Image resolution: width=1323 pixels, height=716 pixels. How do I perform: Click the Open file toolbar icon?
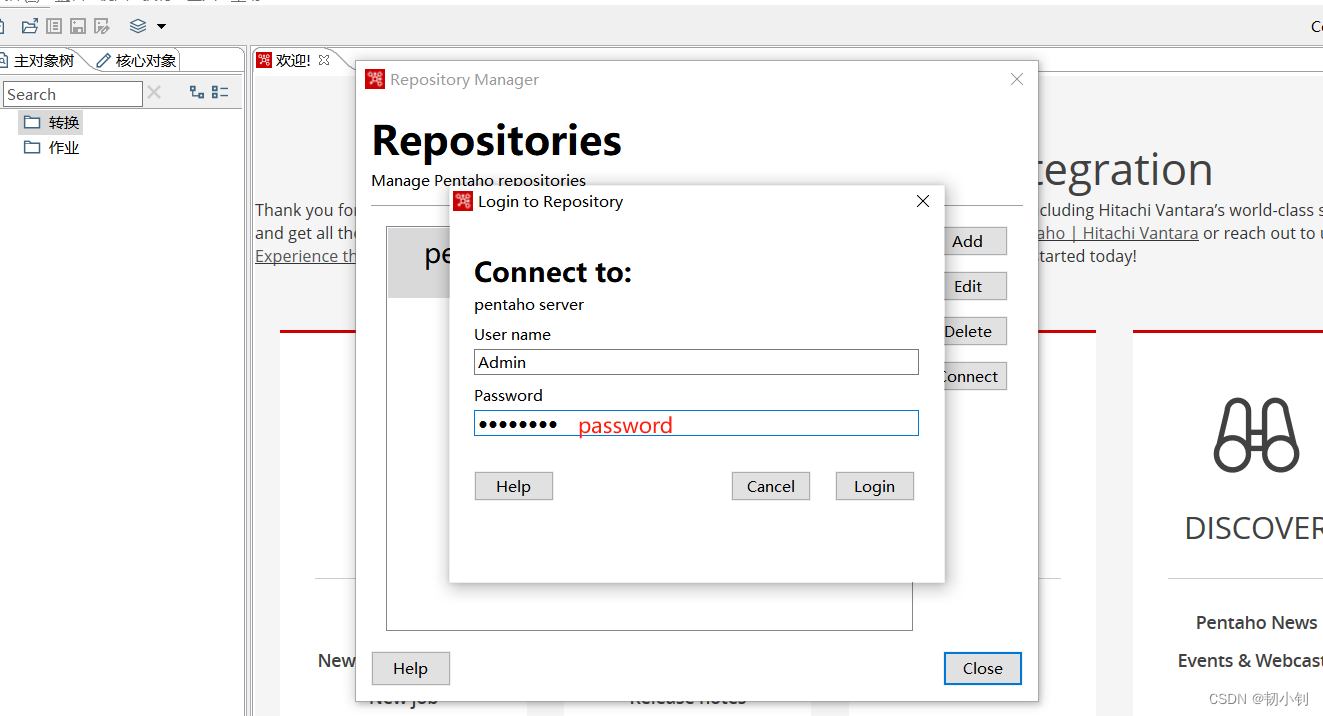click(x=30, y=26)
